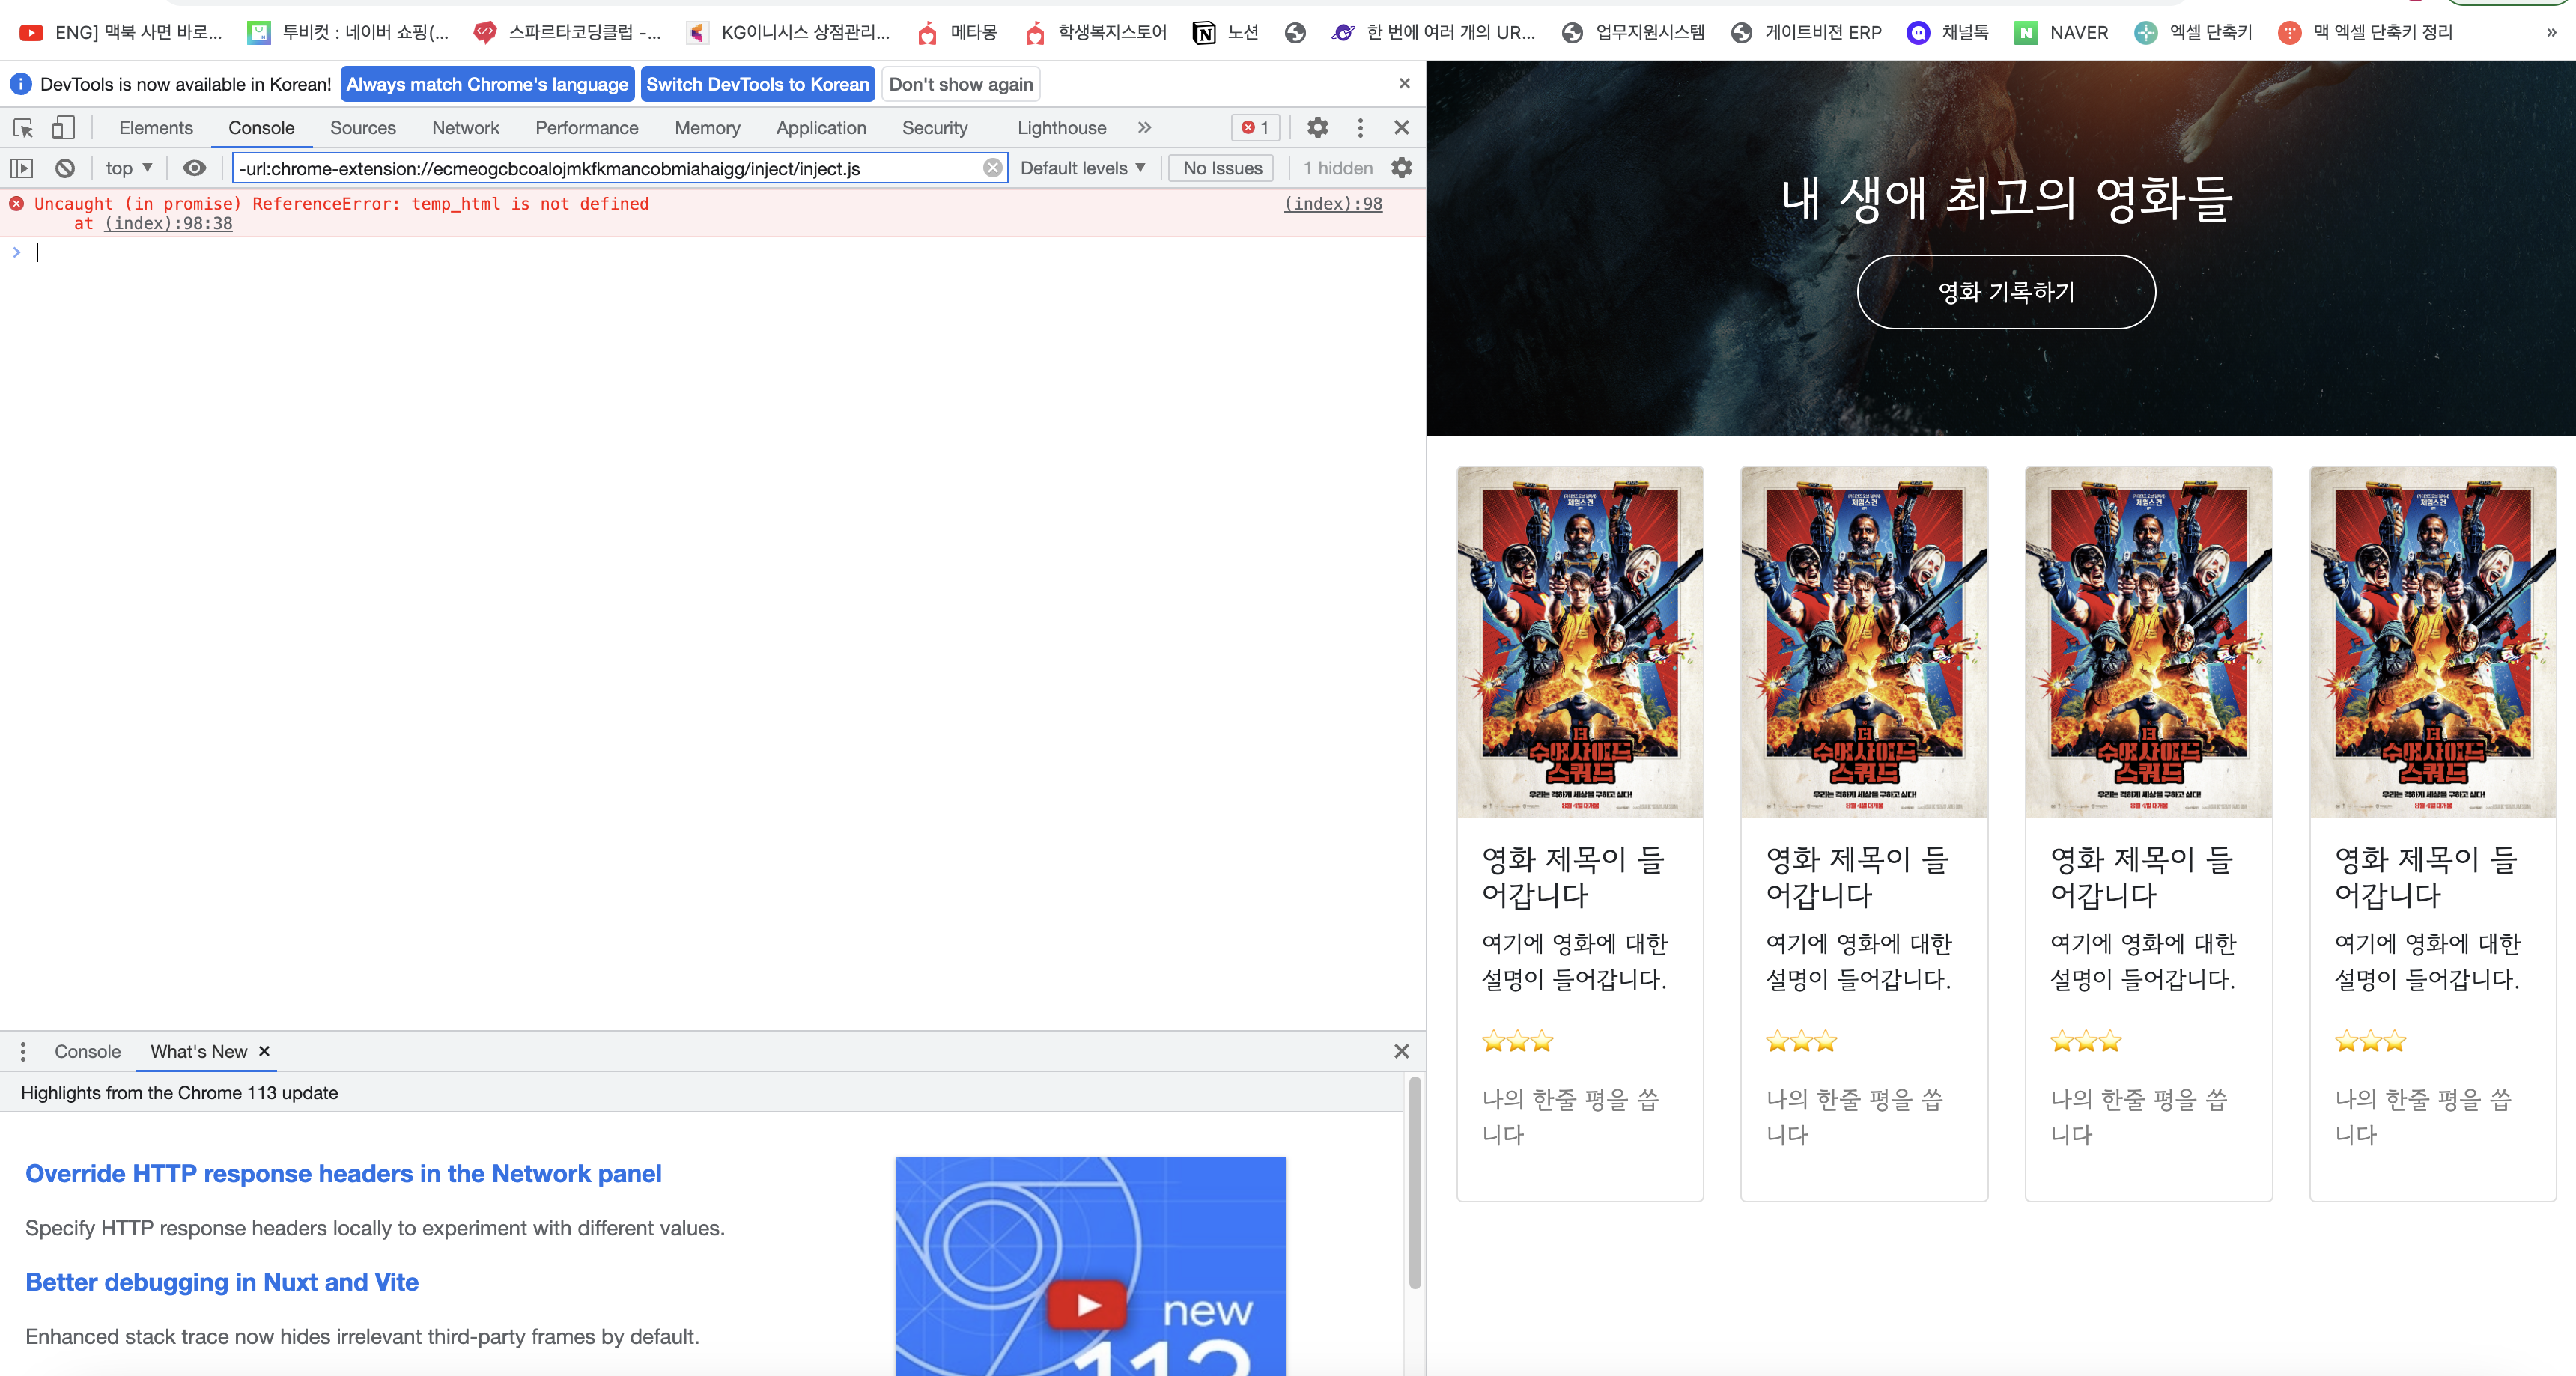Image resolution: width=2576 pixels, height=1376 pixels.
Task: Open the 한 번에 여러 개의 UR bookmark
Action: [x=1433, y=33]
